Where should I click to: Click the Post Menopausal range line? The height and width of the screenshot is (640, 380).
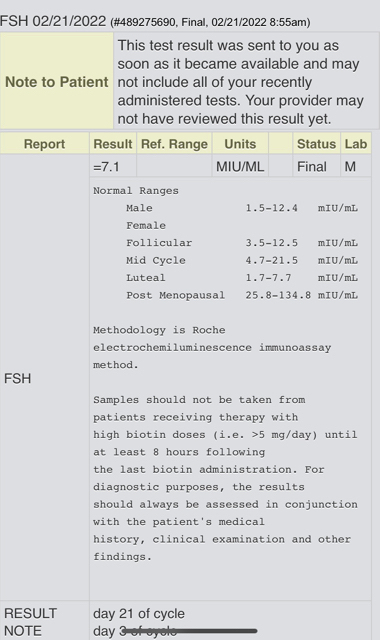coord(242,295)
